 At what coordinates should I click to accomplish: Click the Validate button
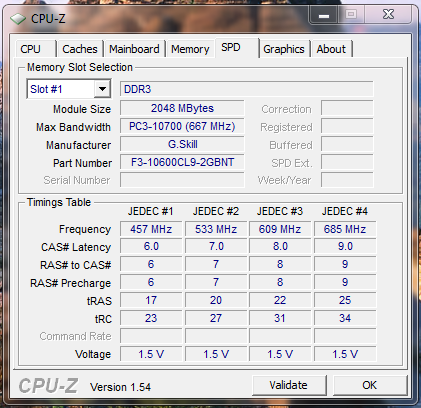pos(289,385)
